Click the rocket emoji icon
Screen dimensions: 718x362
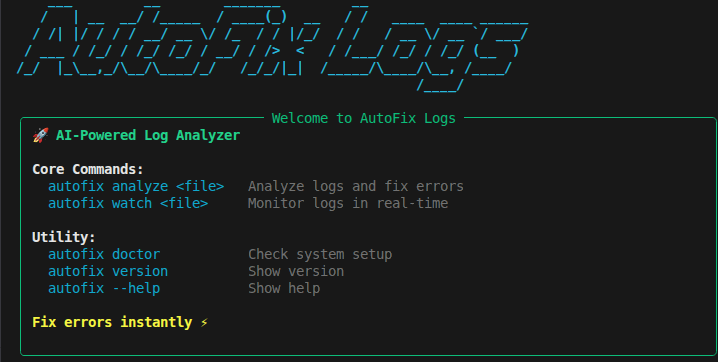point(41,135)
